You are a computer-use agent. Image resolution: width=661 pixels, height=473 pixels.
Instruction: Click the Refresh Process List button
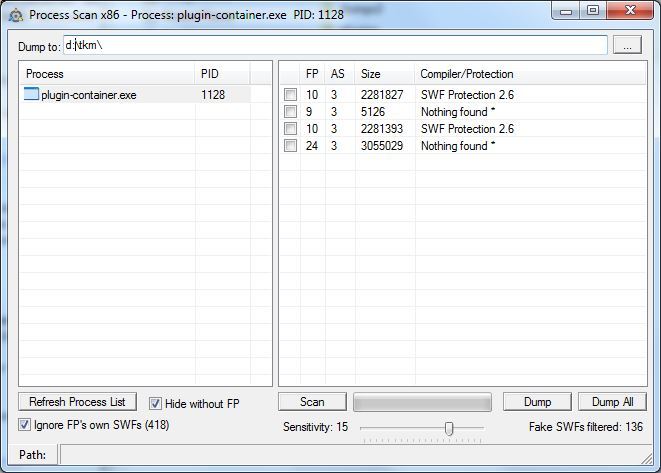(78, 402)
